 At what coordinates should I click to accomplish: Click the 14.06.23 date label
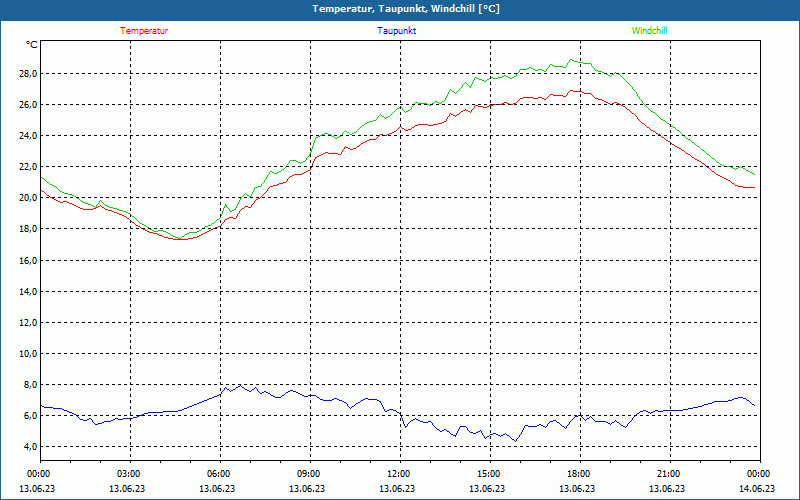757,488
